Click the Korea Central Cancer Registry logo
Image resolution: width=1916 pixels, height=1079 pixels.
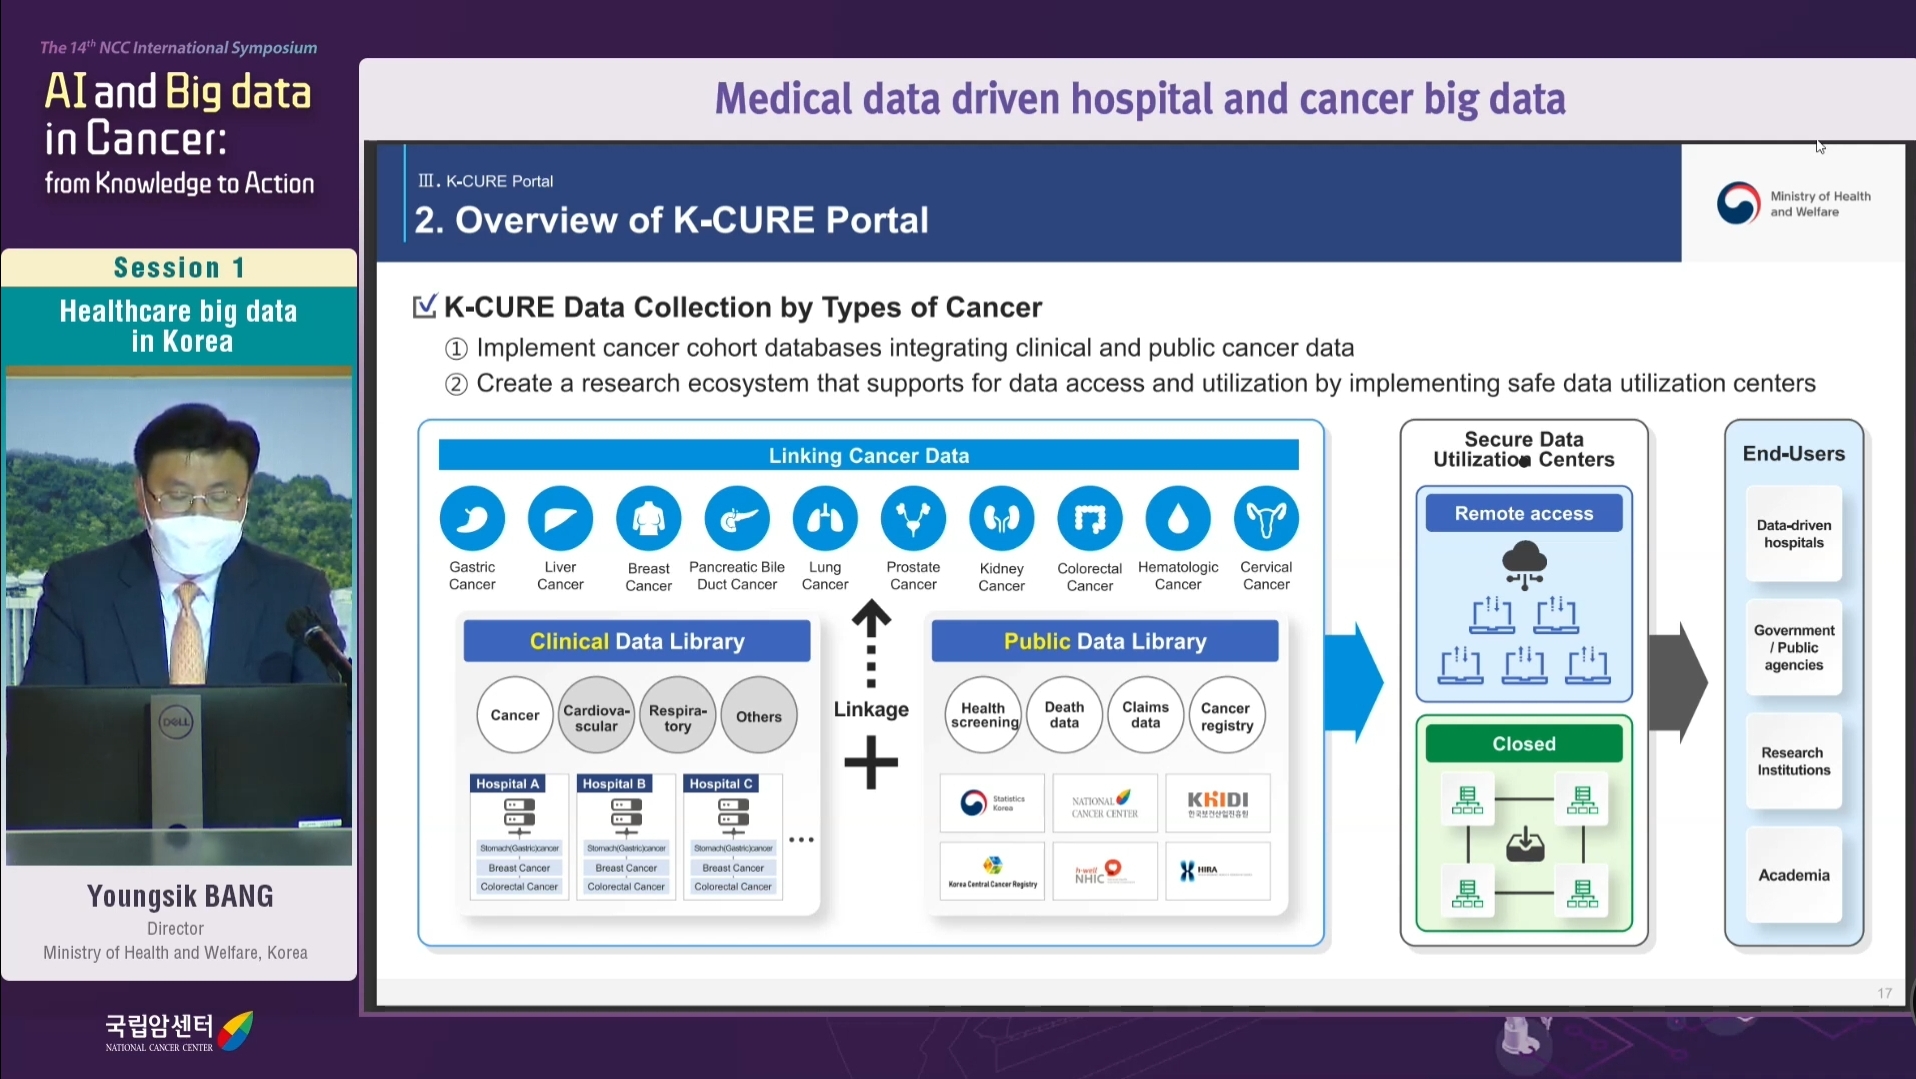coord(992,871)
